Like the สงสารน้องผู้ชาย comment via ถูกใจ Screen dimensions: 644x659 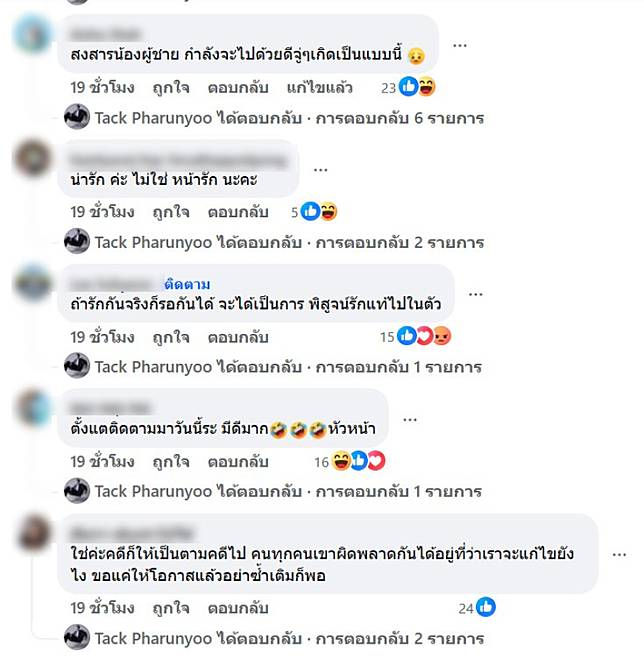[171, 88]
